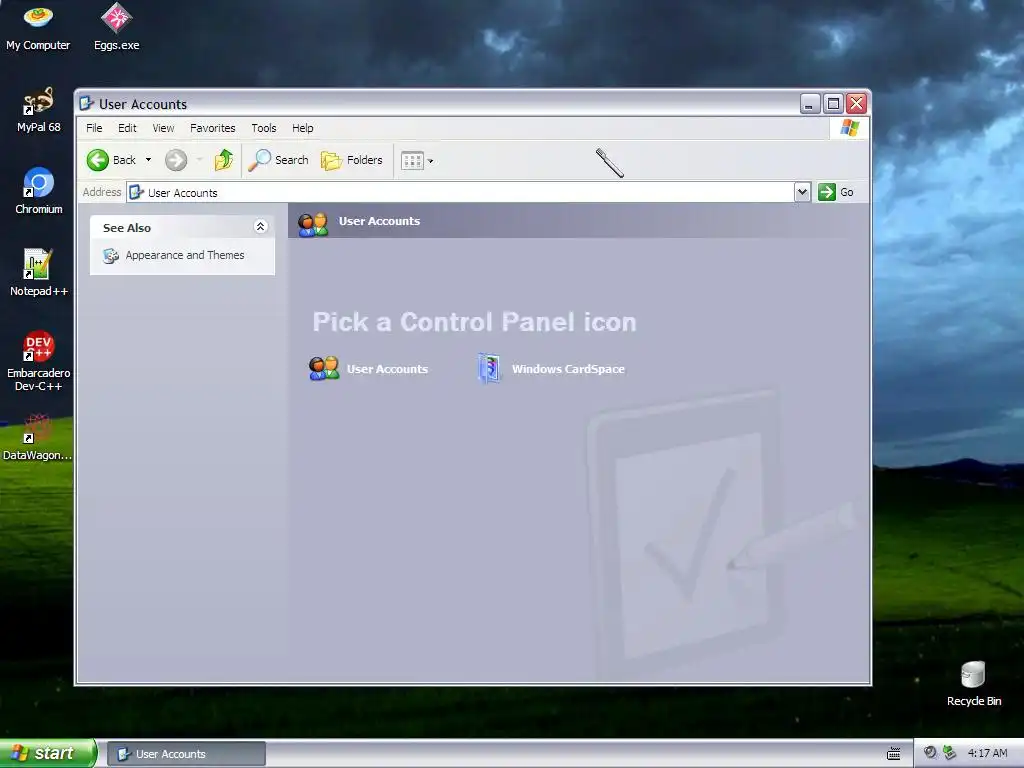1024x768 pixels.
Task: Click the Go button
Action: click(836, 192)
